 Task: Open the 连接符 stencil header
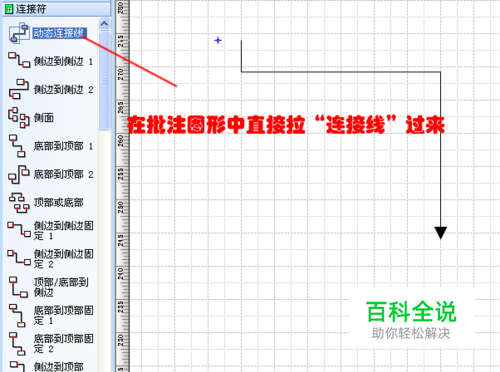pyautogui.click(x=57, y=9)
